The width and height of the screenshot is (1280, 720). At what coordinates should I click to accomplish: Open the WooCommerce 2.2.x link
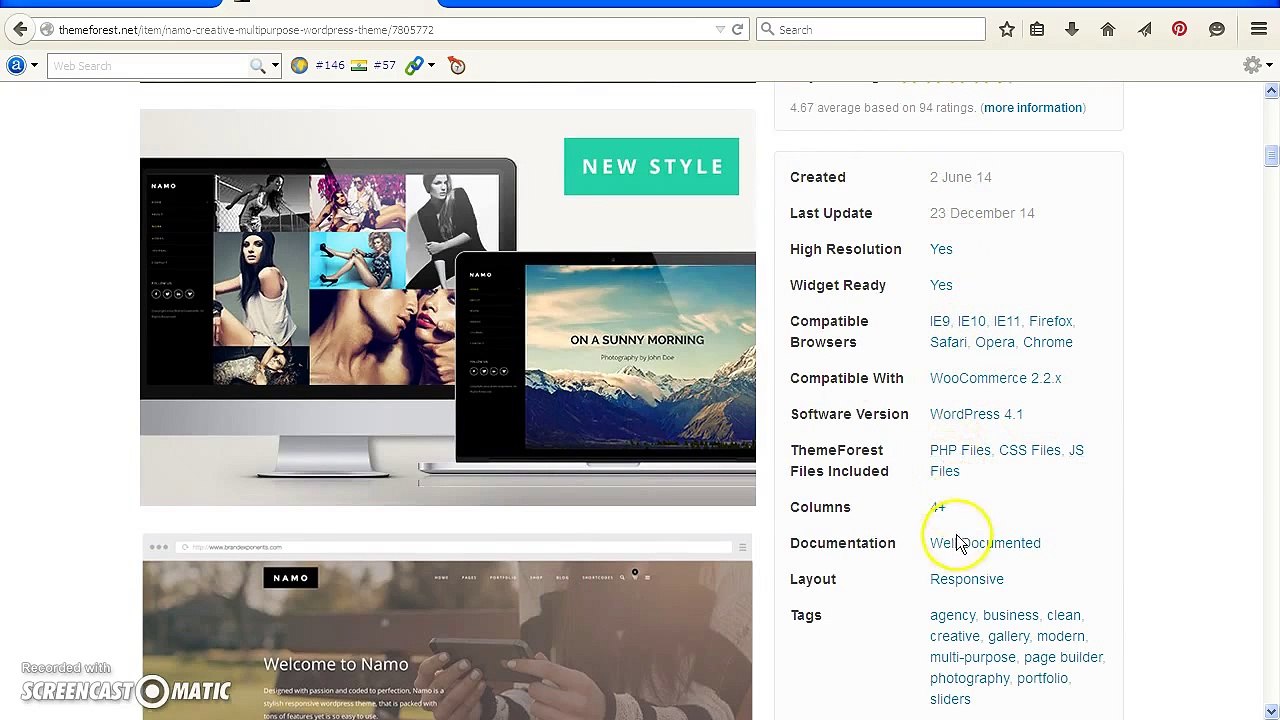point(995,378)
